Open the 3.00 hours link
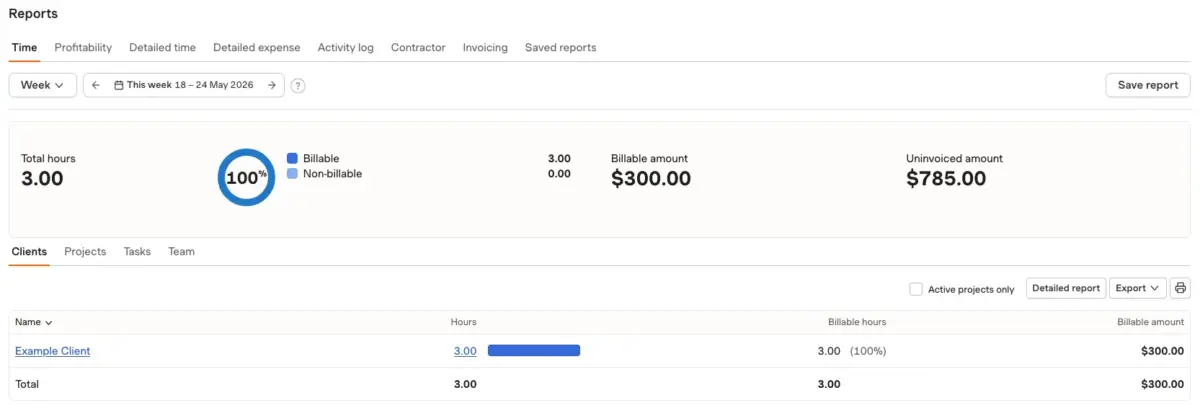 click(465, 351)
